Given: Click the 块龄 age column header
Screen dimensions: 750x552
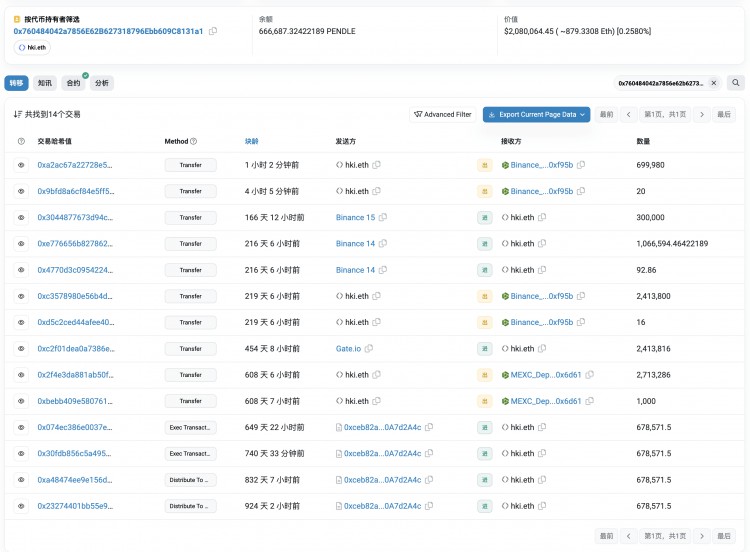Looking at the screenshot, I should [x=252, y=142].
